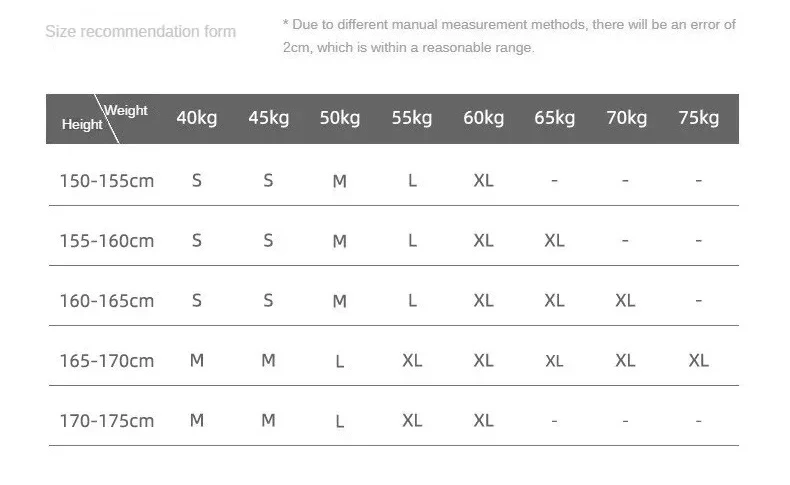Viewport: 790px width, 485px height.
Task: Click the 170-175cm height row label
Action: click(107, 421)
